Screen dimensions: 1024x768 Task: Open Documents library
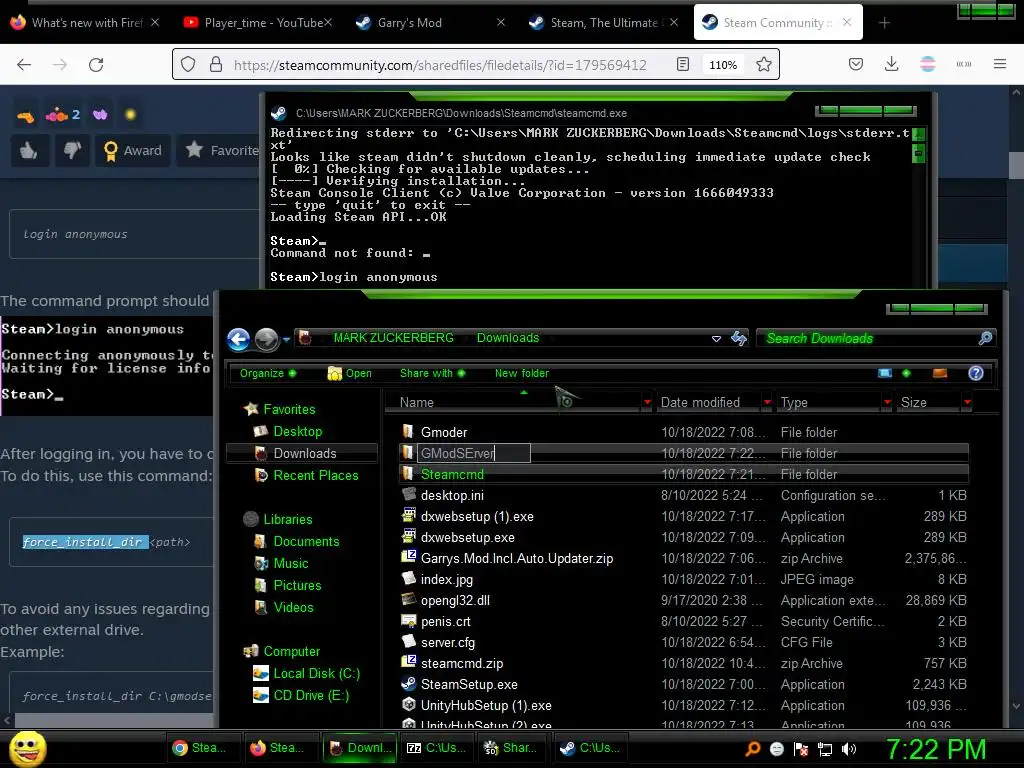306,541
